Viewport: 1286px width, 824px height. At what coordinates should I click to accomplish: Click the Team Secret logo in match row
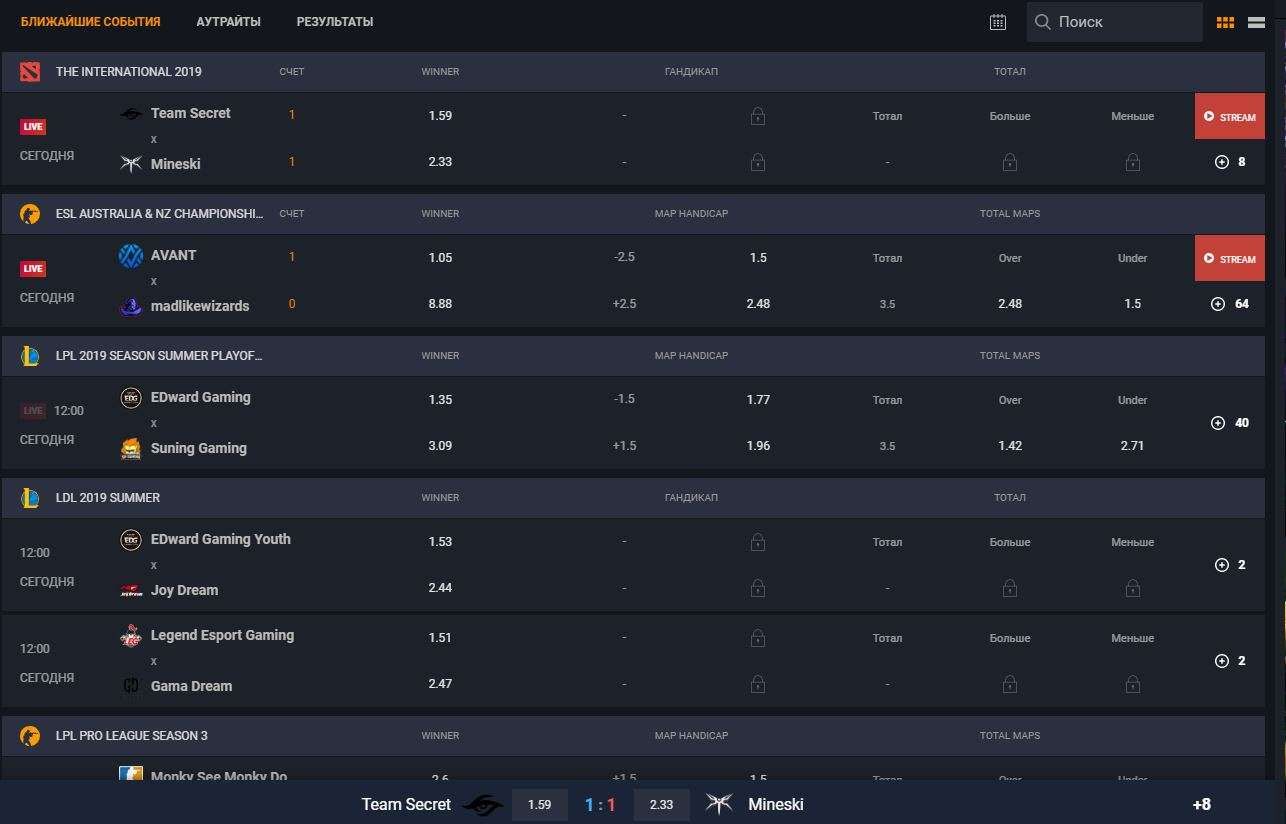tap(131, 114)
